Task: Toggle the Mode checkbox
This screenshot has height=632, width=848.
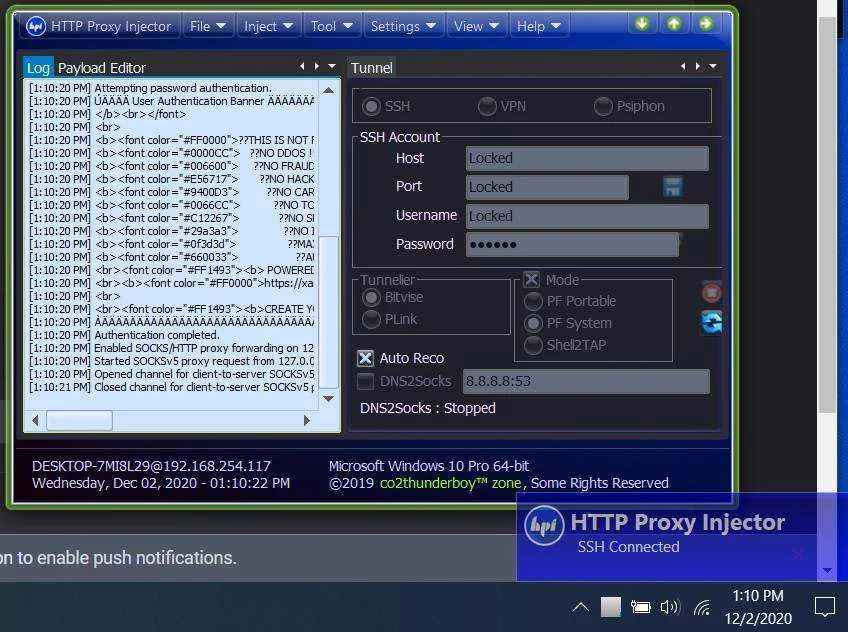Action: tap(531, 280)
